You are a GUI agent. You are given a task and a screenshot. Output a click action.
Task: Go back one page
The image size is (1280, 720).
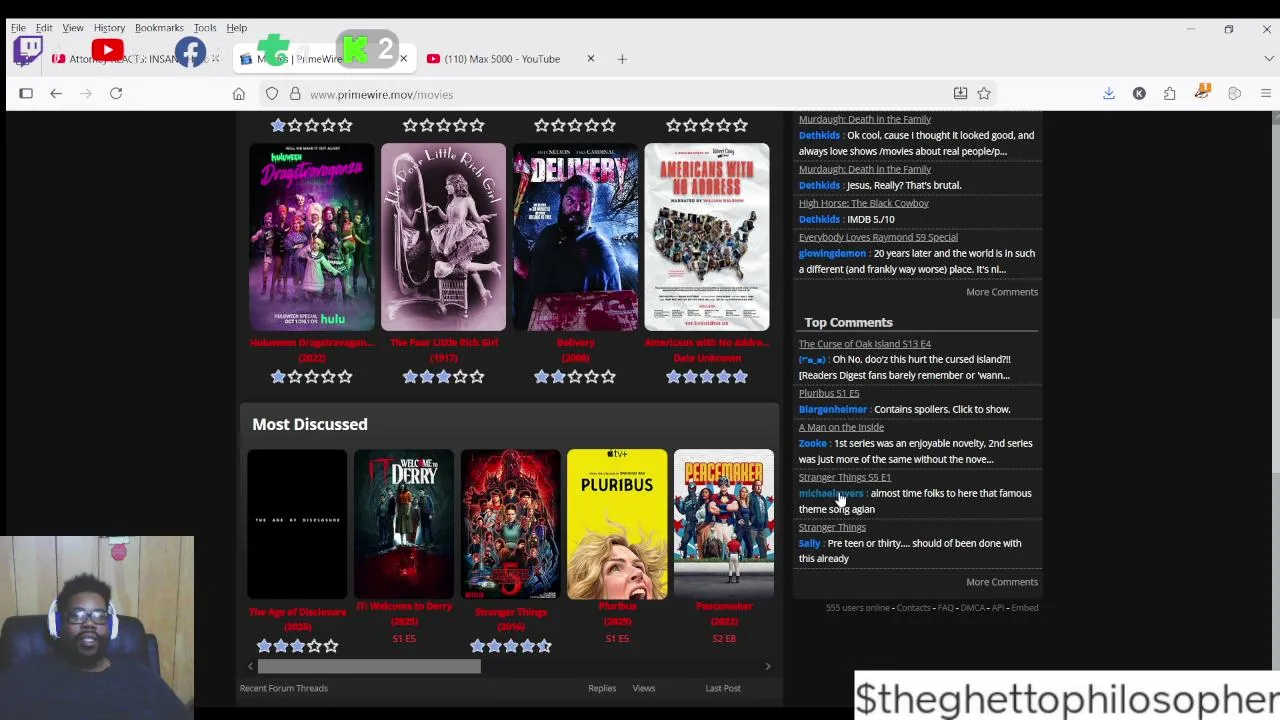(56, 94)
